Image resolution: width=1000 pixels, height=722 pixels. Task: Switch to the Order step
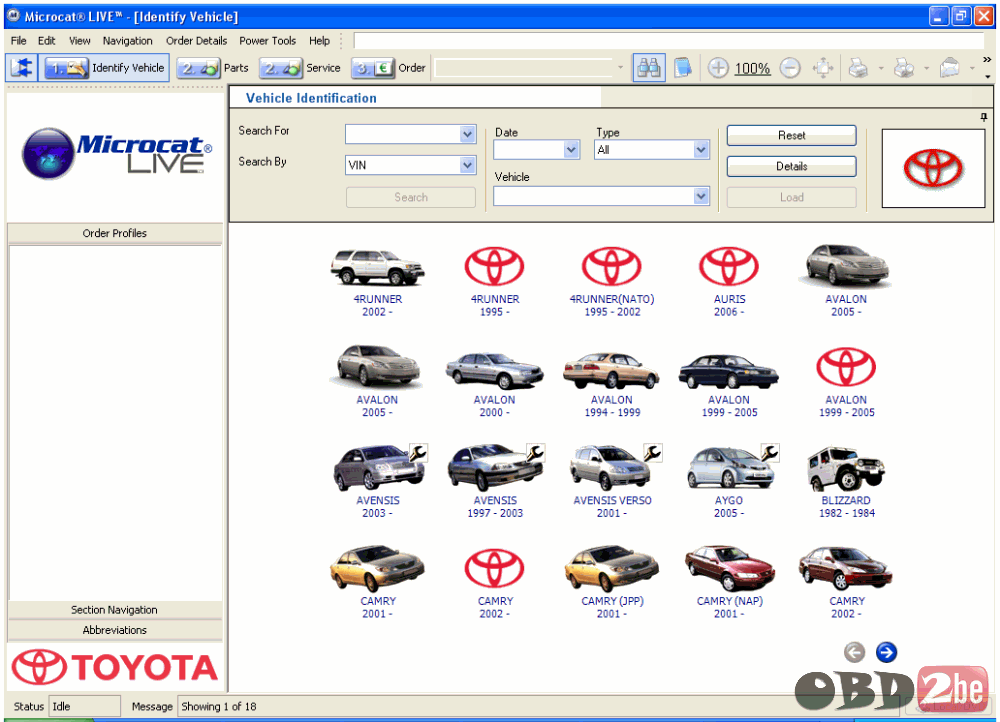[x=388, y=68]
